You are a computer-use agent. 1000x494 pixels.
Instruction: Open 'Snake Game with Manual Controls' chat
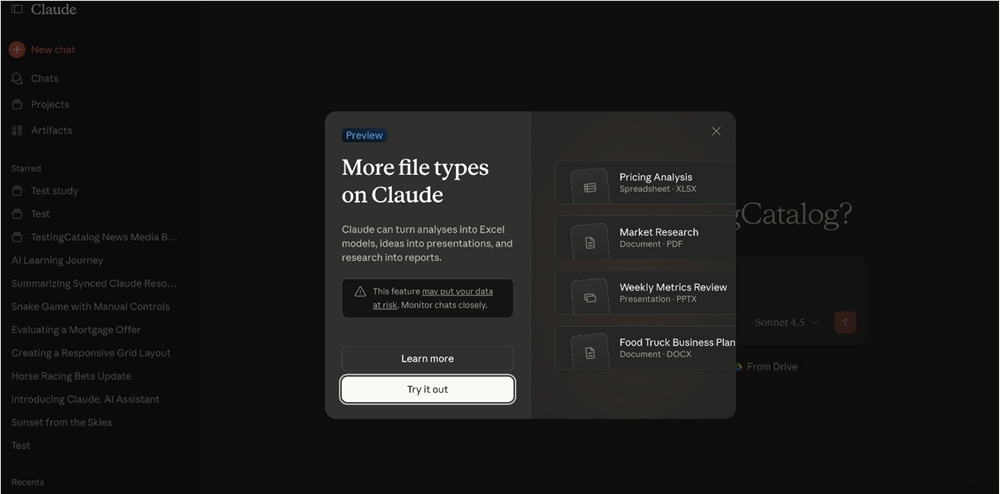90,307
